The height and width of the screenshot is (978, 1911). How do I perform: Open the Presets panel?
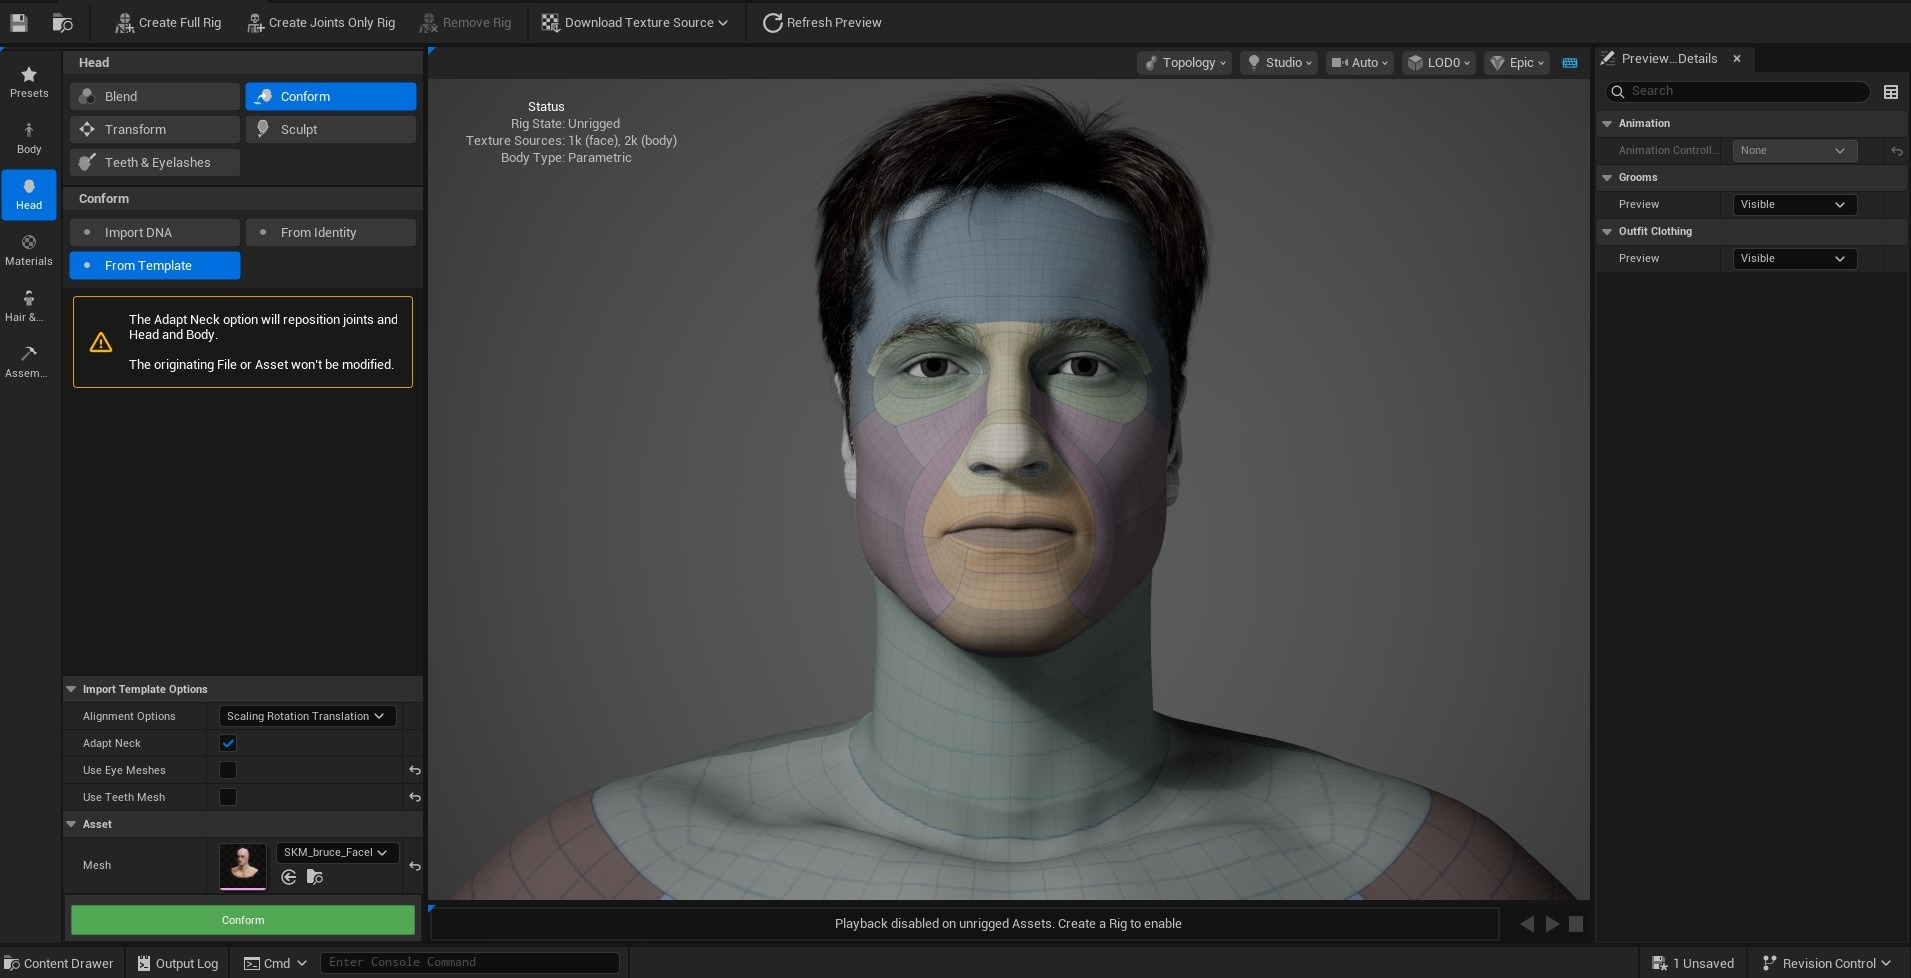(x=28, y=80)
